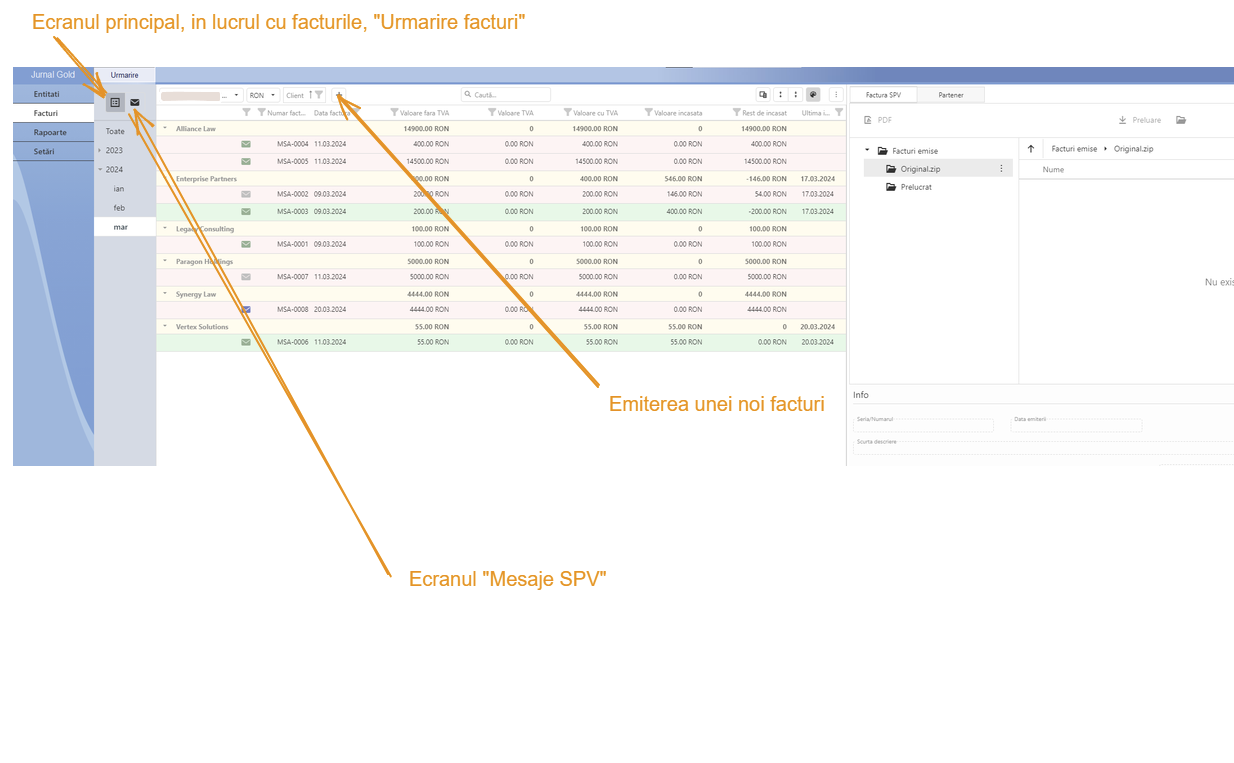Open the folder icon next to Preluare

(x=1181, y=120)
